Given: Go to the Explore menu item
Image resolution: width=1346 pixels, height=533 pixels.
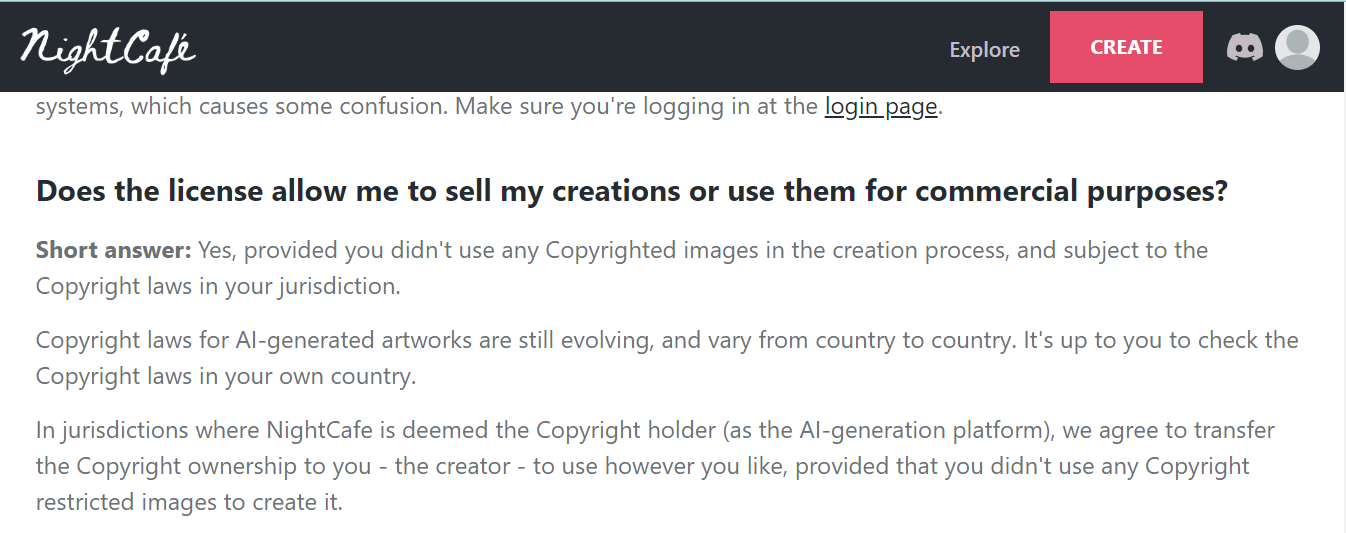Looking at the screenshot, I should [984, 49].
